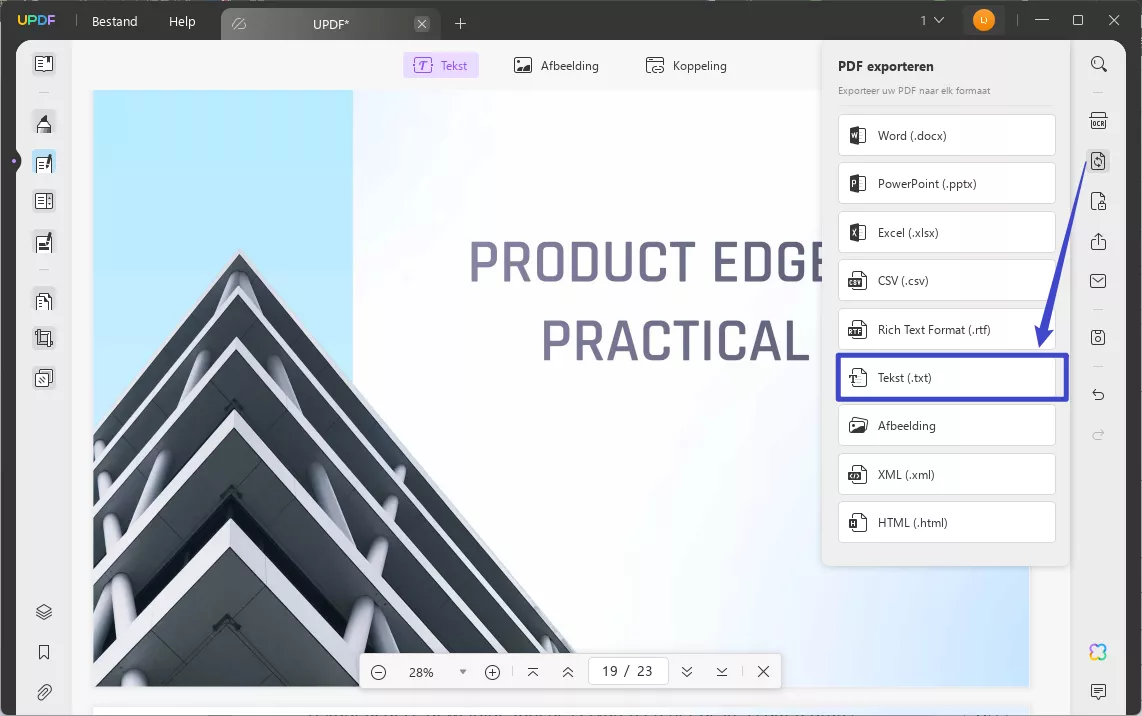Run OCR text recognition
The height and width of the screenshot is (716, 1142).
(1098, 121)
